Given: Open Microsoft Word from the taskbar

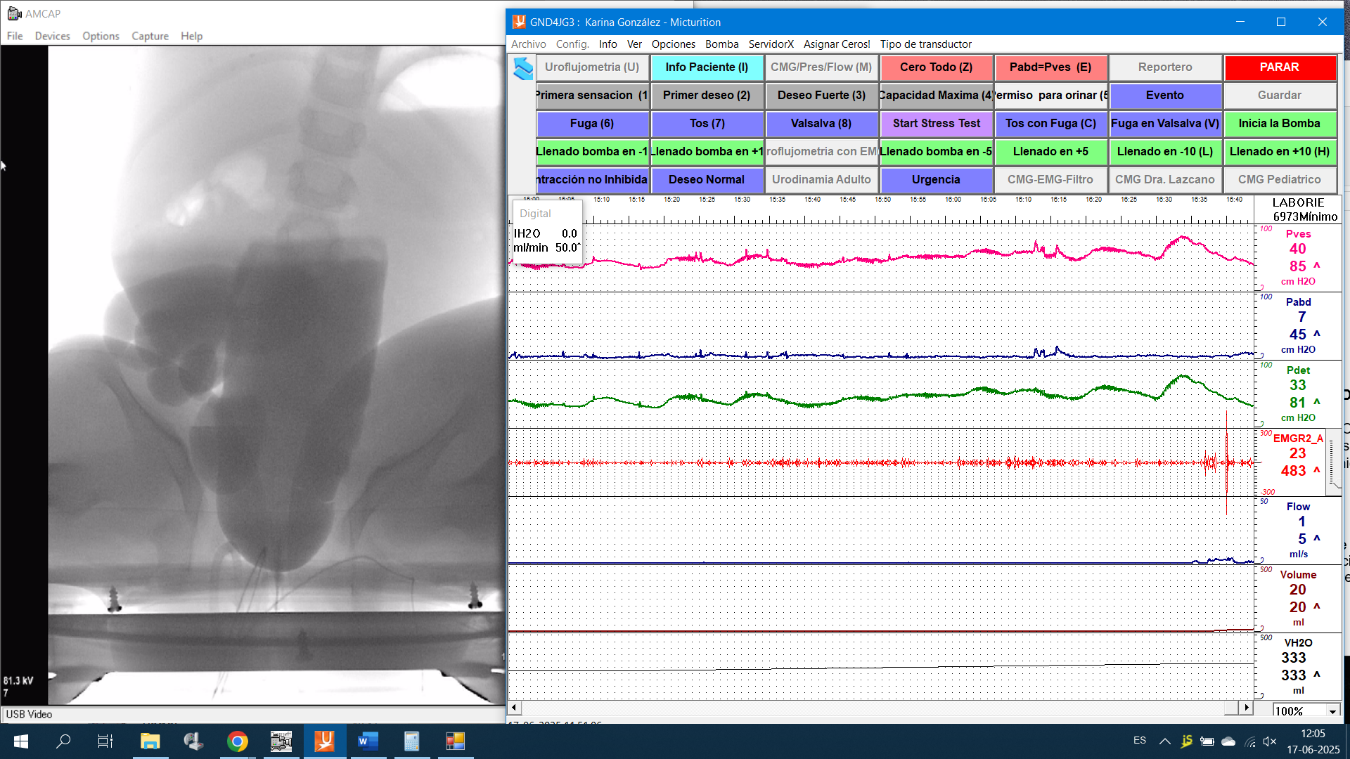Looking at the screenshot, I should tap(367, 741).
